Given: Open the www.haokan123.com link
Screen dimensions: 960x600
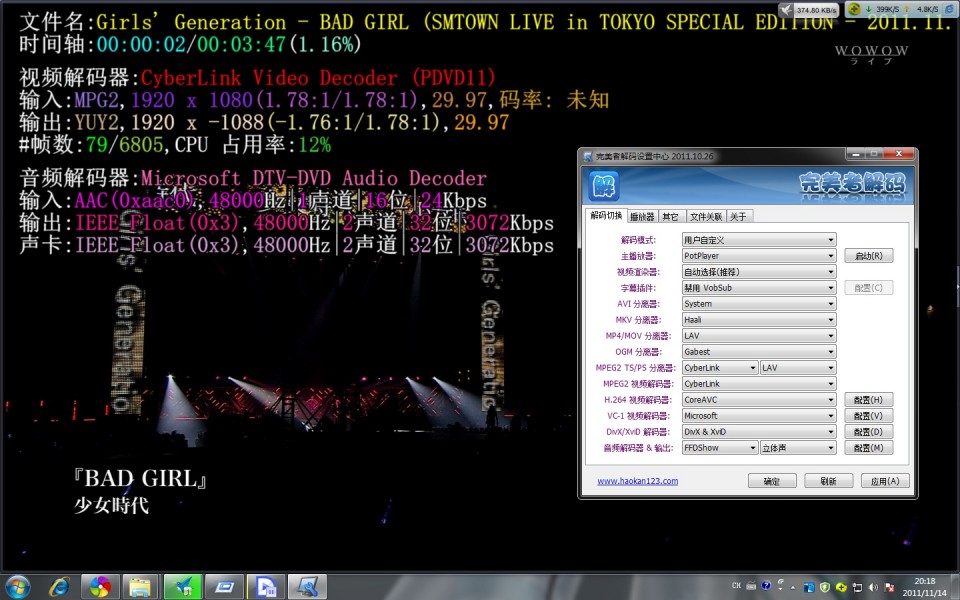Looking at the screenshot, I should click(637, 481).
